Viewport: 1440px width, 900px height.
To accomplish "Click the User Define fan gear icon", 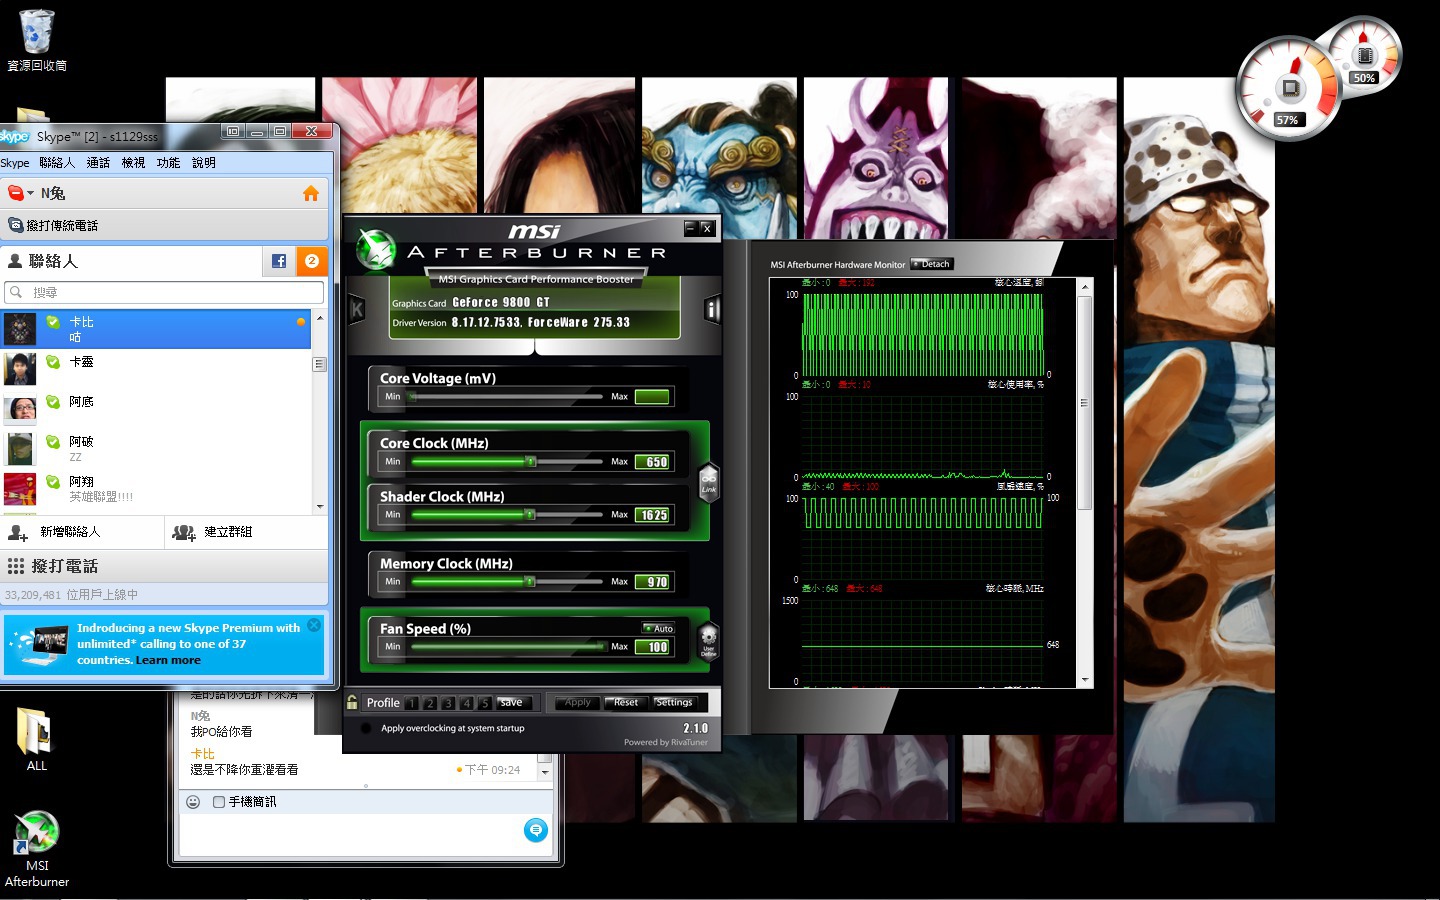I will [708, 638].
